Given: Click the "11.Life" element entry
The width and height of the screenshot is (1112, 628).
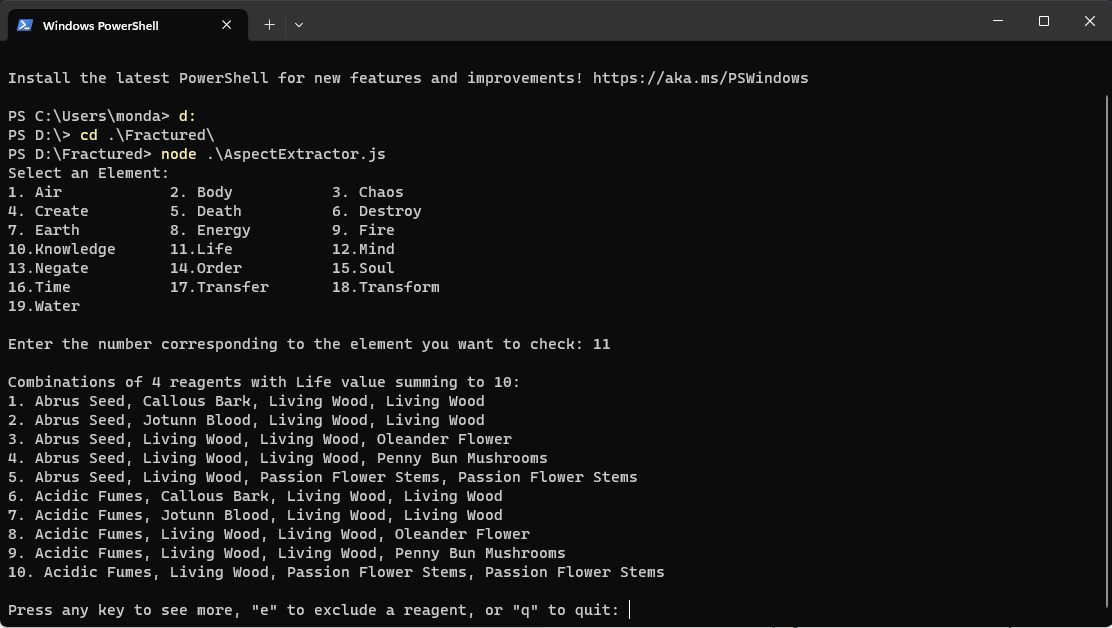Looking at the screenshot, I should (201, 249).
